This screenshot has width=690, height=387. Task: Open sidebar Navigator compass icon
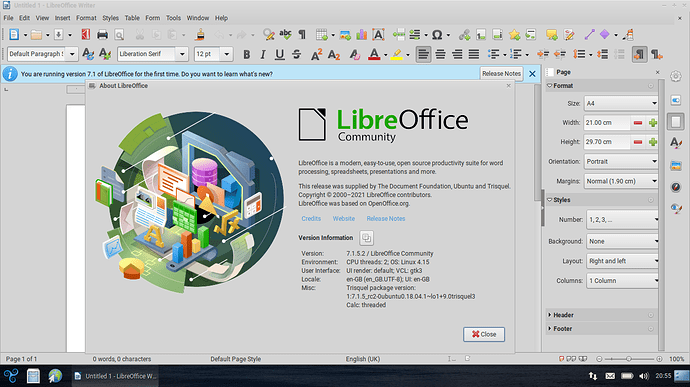676,187
